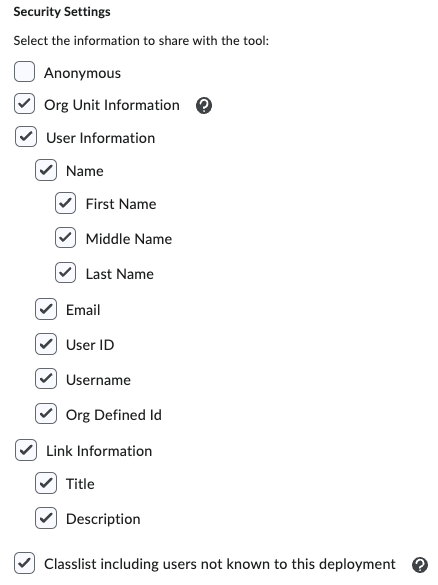Viewport: 438px width, 585px height.
Task: Open help icon next to Classlist option
Action: (420, 564)
